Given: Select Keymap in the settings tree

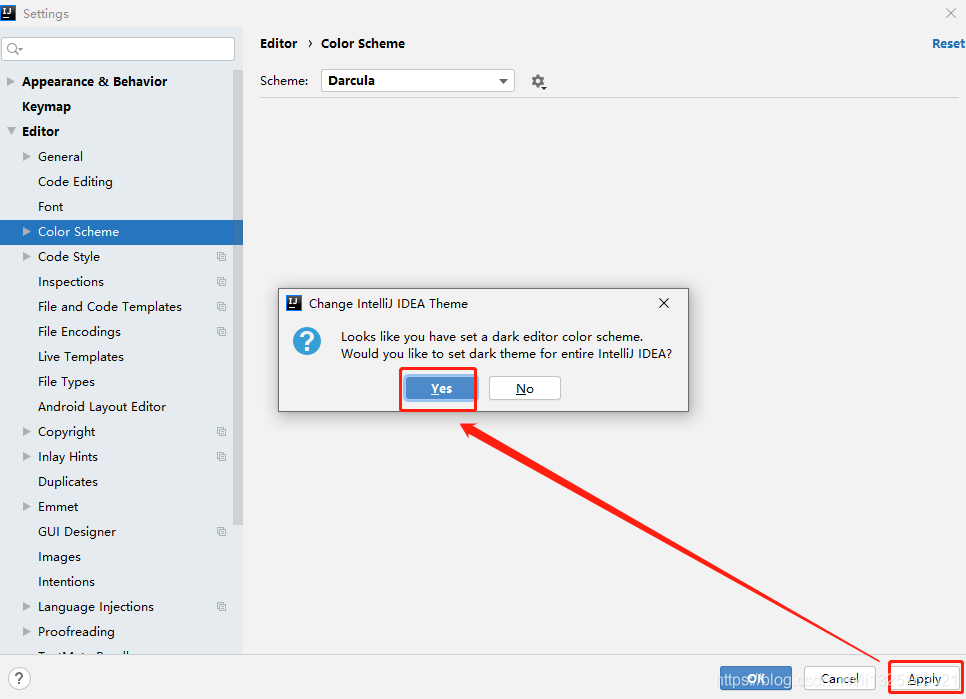Looking at the screenshot, I should click(x=46, y=107).
